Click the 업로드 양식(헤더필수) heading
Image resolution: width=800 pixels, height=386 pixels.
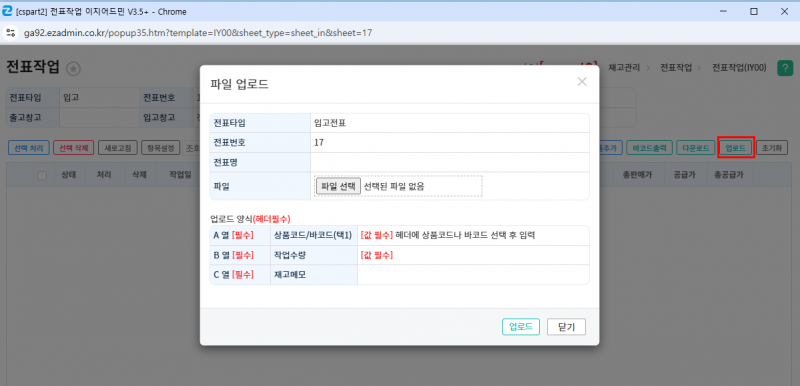pos(251,219)
